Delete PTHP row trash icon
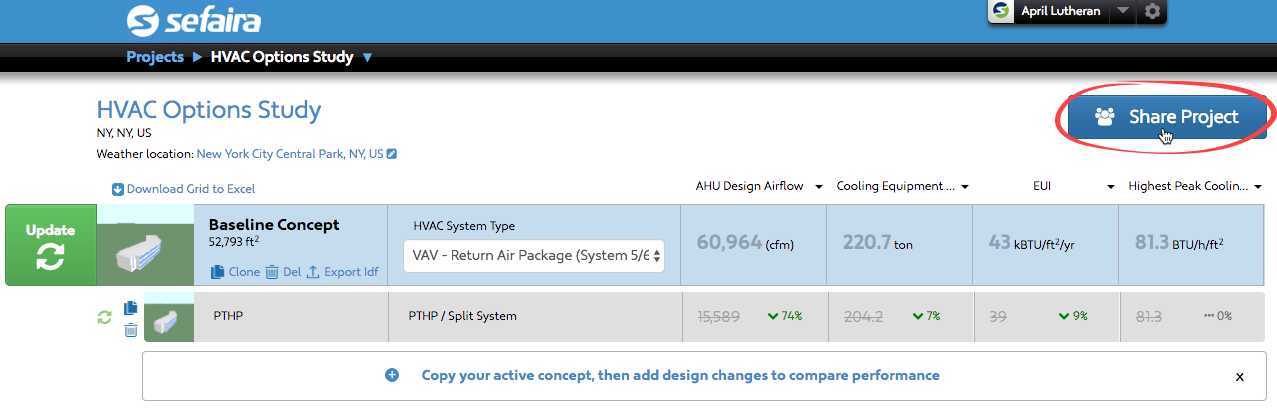Image resolution: width=1277 pixels, height=410 pixels. (x=130, y=330)
